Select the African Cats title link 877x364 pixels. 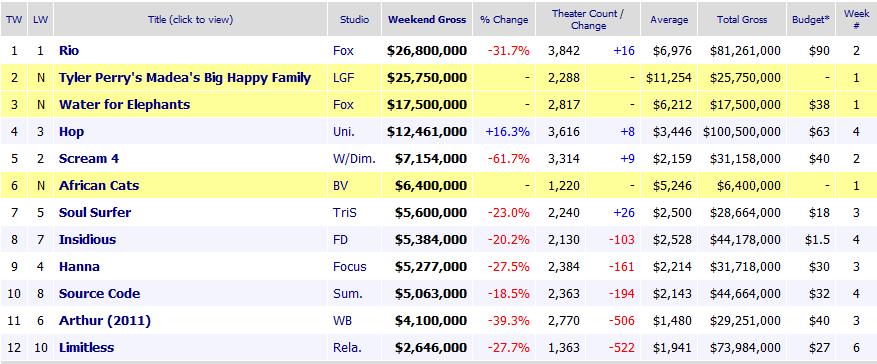(x=98, y=186)
